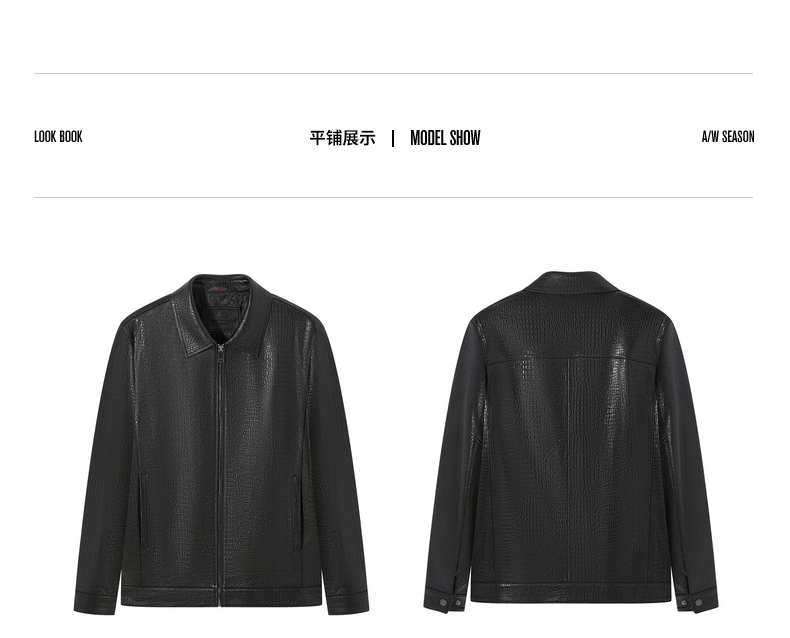The height and width of the screenshot is (638, 790).
Task: Click the snap buttons on back jacket's right cuff
Action: coord(691,602)
